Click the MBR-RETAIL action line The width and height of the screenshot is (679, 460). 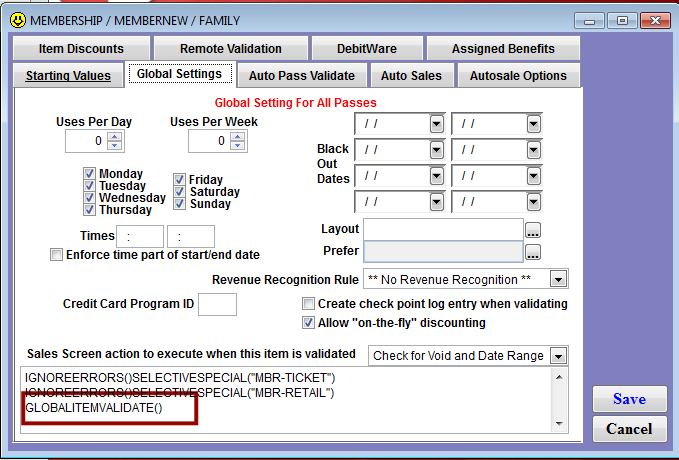click(179, 393)
